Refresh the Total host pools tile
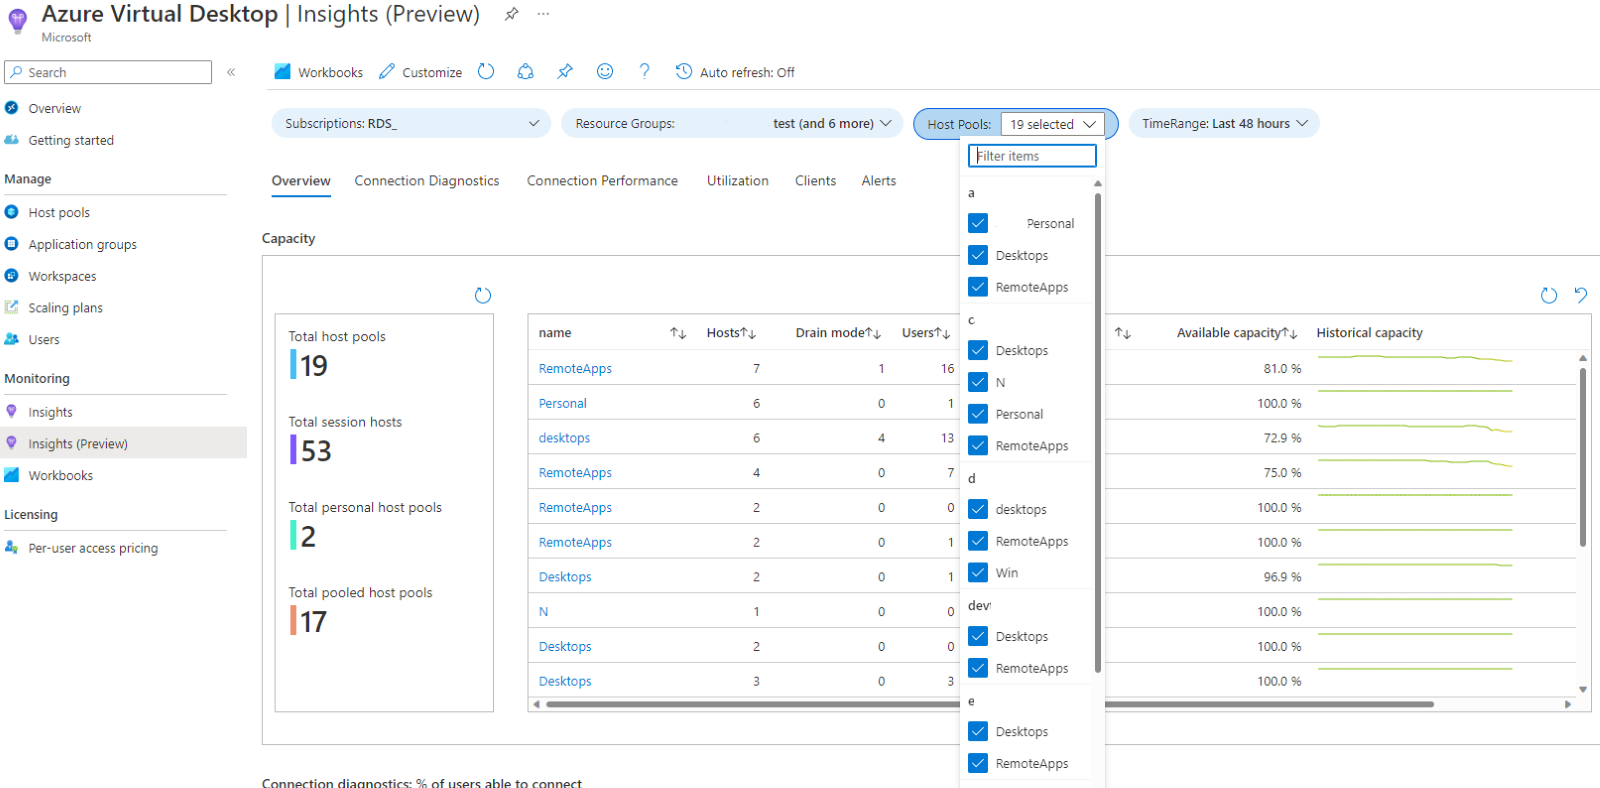Viewport: 1600px width, 788px height. point(483,295)
